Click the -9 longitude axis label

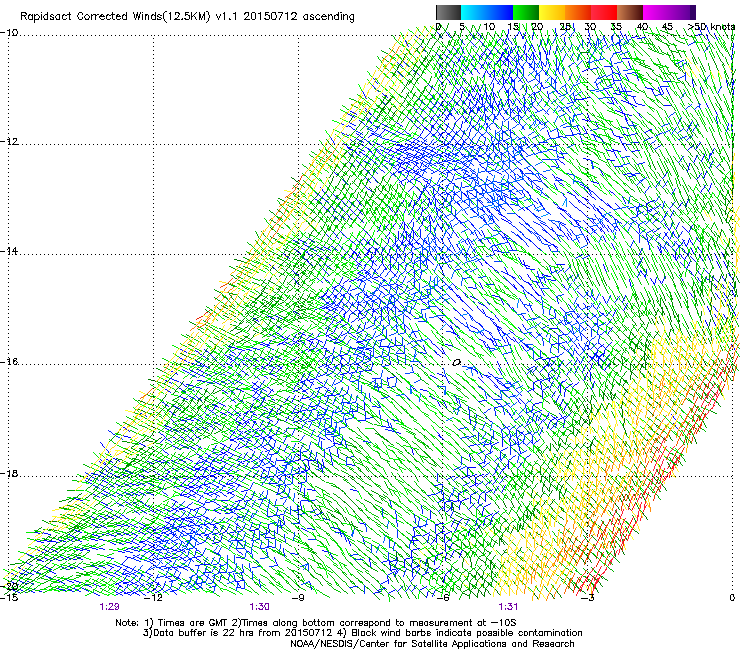(x=298, y=598)
